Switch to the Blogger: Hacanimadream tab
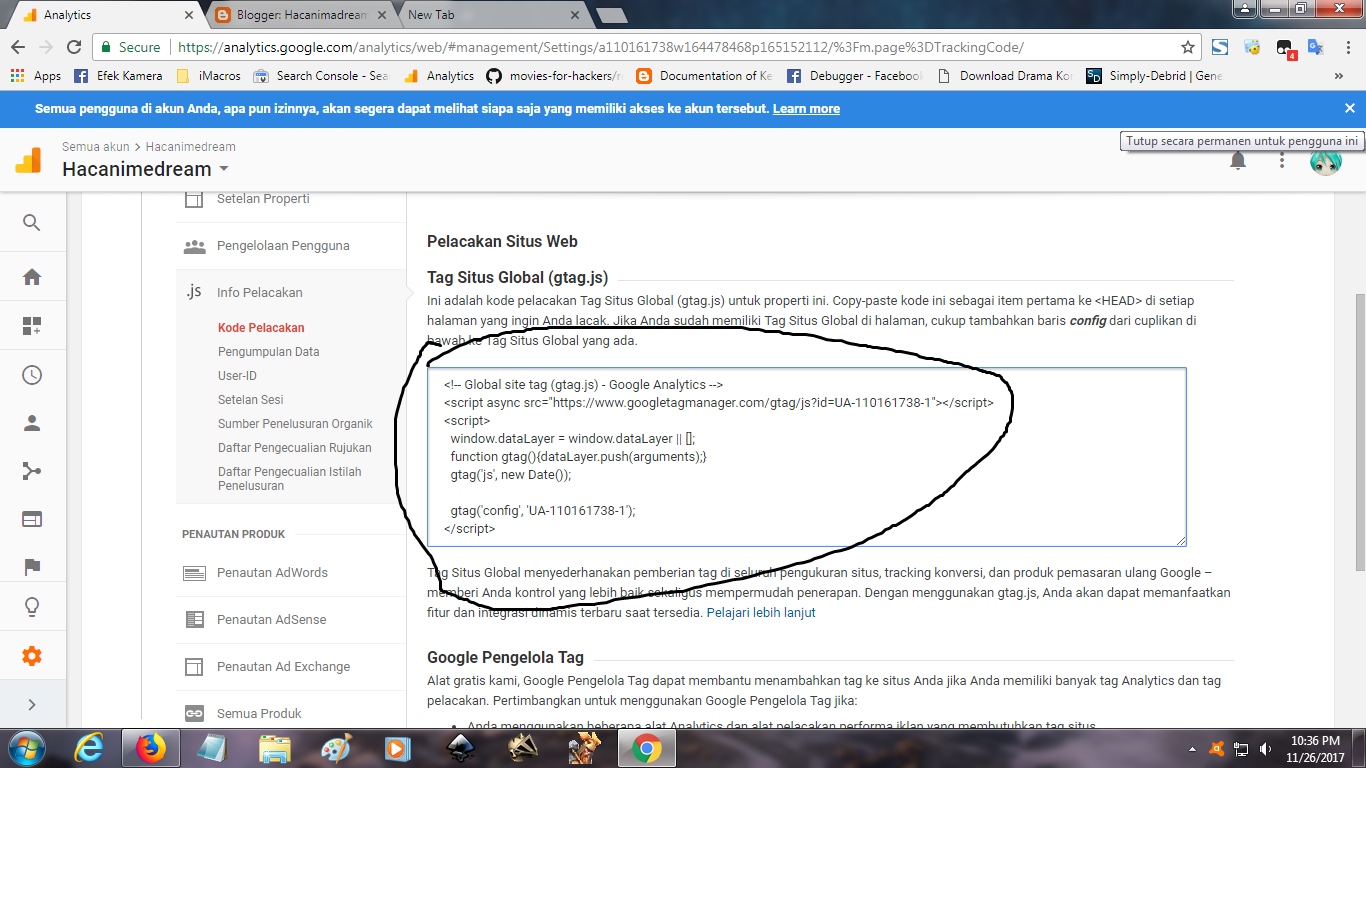The width and height of the screenshot is (1366, 900). click(x=301, y=15)
